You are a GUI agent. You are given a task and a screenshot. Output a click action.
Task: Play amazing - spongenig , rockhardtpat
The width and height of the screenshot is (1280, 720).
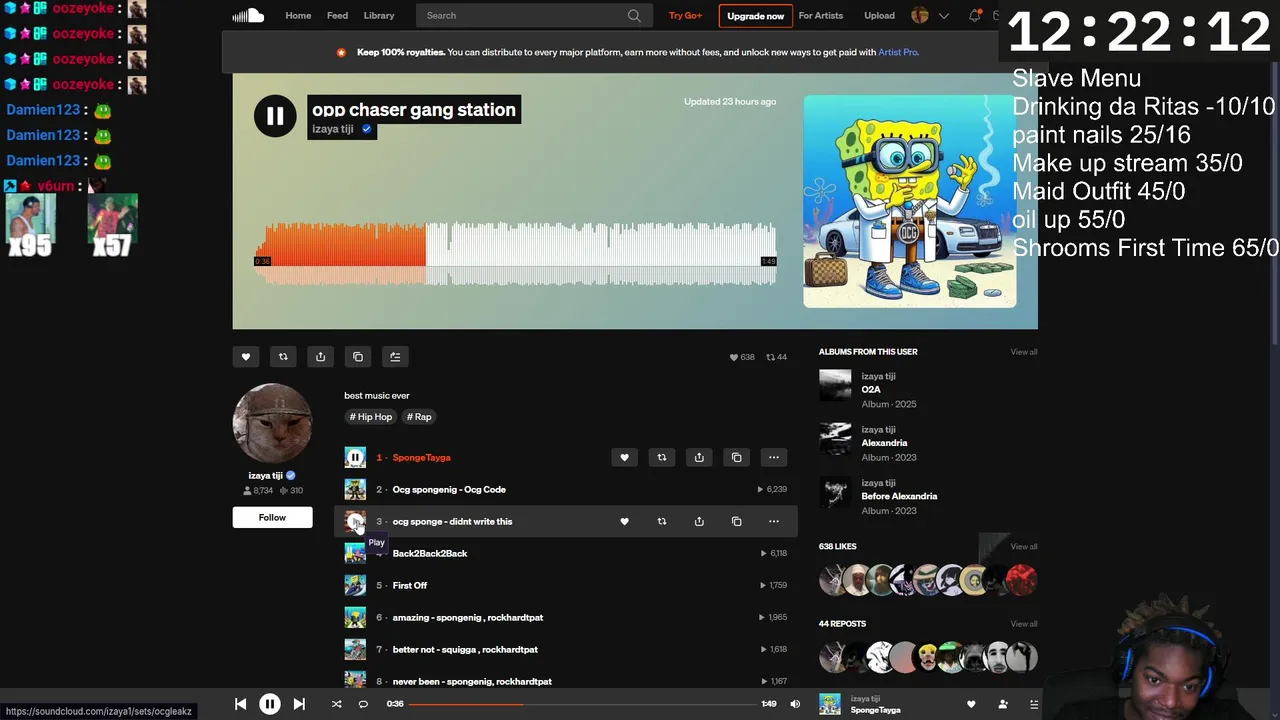click(x=355, y=617)
